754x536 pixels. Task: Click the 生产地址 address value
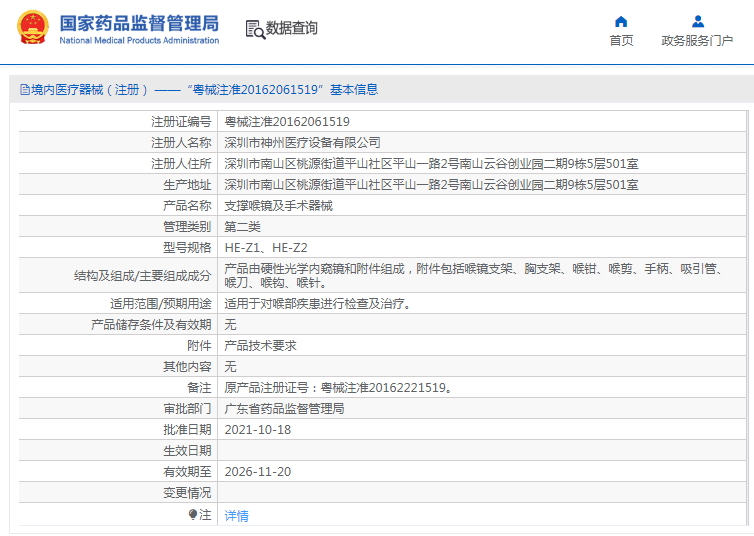[x=431, y=185]
